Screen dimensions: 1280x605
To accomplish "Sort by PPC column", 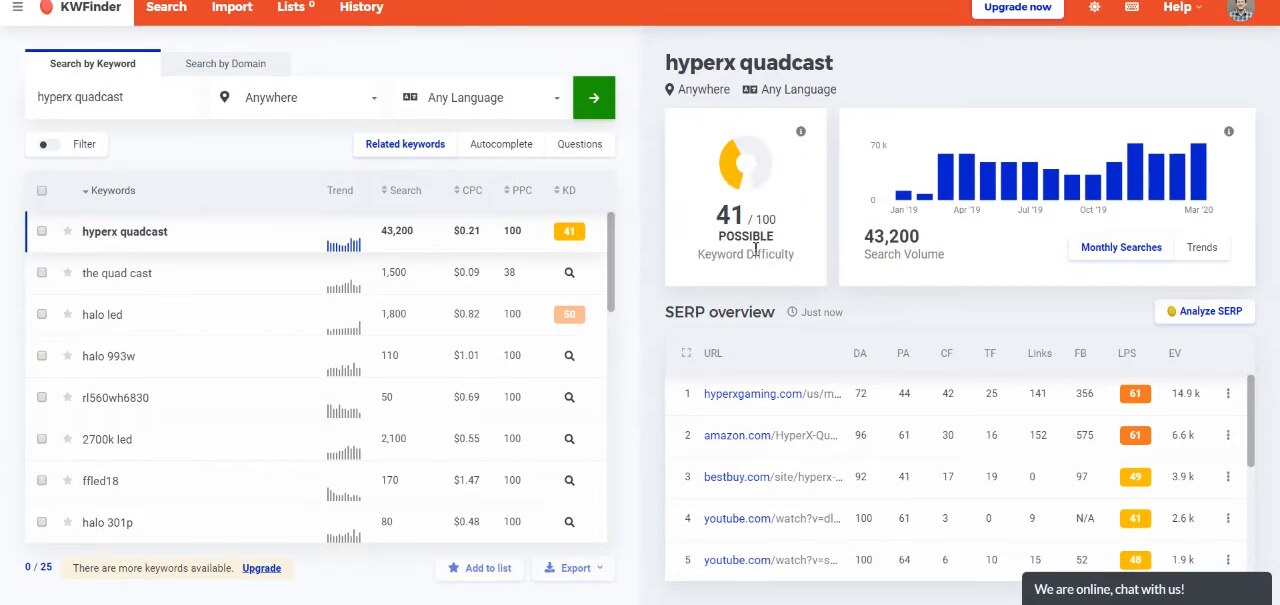I will click(518, 190).
